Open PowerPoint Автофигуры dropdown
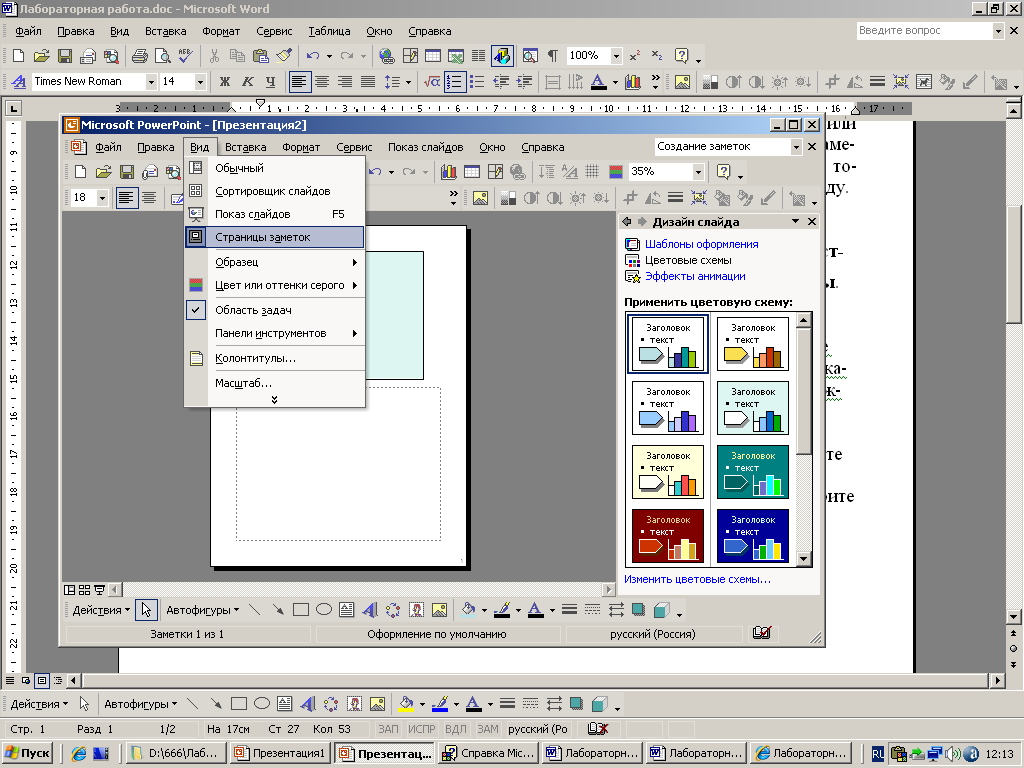Viewport: 1024px width, 768px height. pyautogui.click(x=202, y=610)
